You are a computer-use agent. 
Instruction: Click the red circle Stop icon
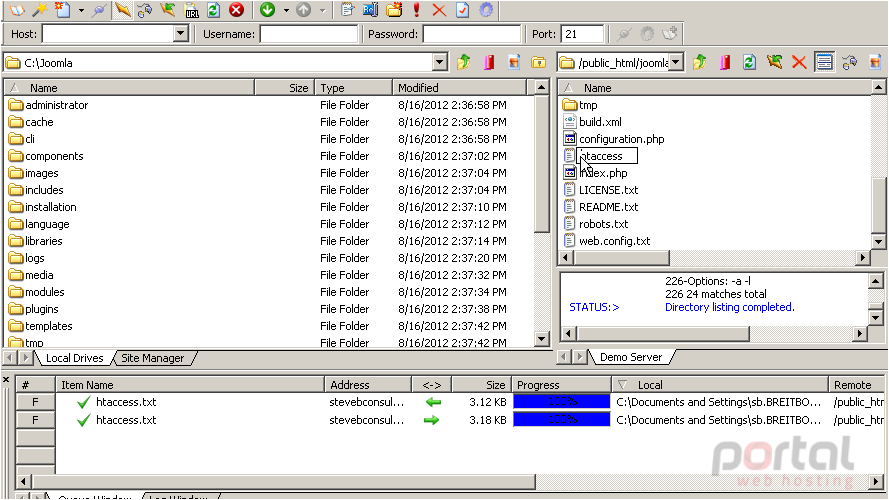point(236,10)
